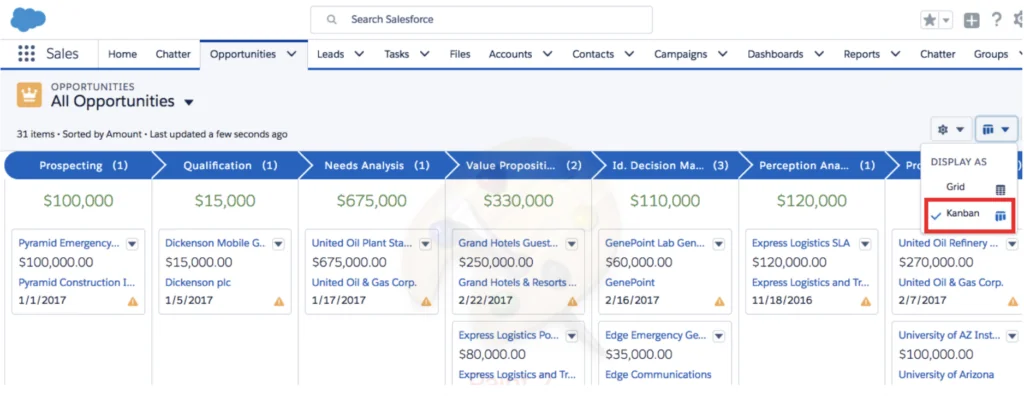The width and height of the screenshot is (1024, 403).
Task: Click warning icon on Pyramid Emergency card
Action: coord(133,302)
